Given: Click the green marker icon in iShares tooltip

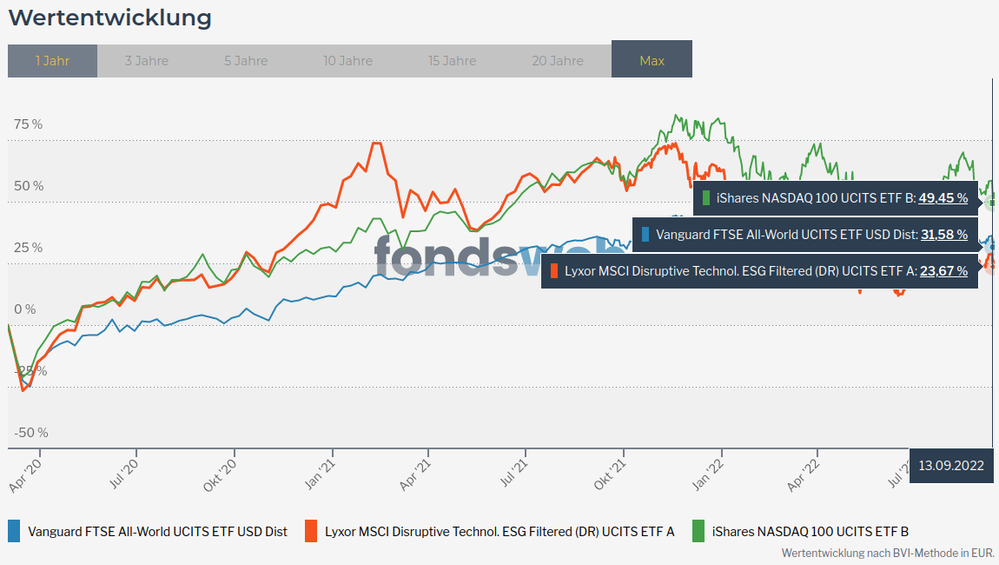Looking at the screenshot, I should tap(707, 198).
